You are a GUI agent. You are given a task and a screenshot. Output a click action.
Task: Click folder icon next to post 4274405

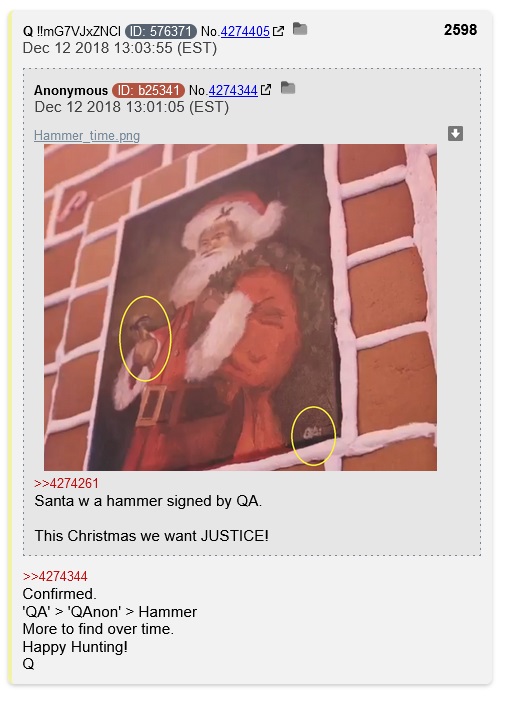300,29
